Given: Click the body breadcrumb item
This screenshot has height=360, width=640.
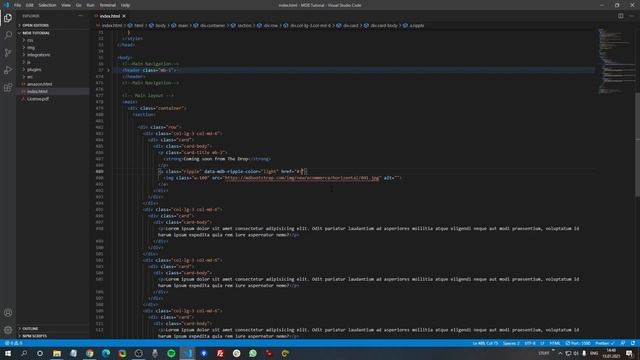Looking at the screenshot, I should 158,25.
